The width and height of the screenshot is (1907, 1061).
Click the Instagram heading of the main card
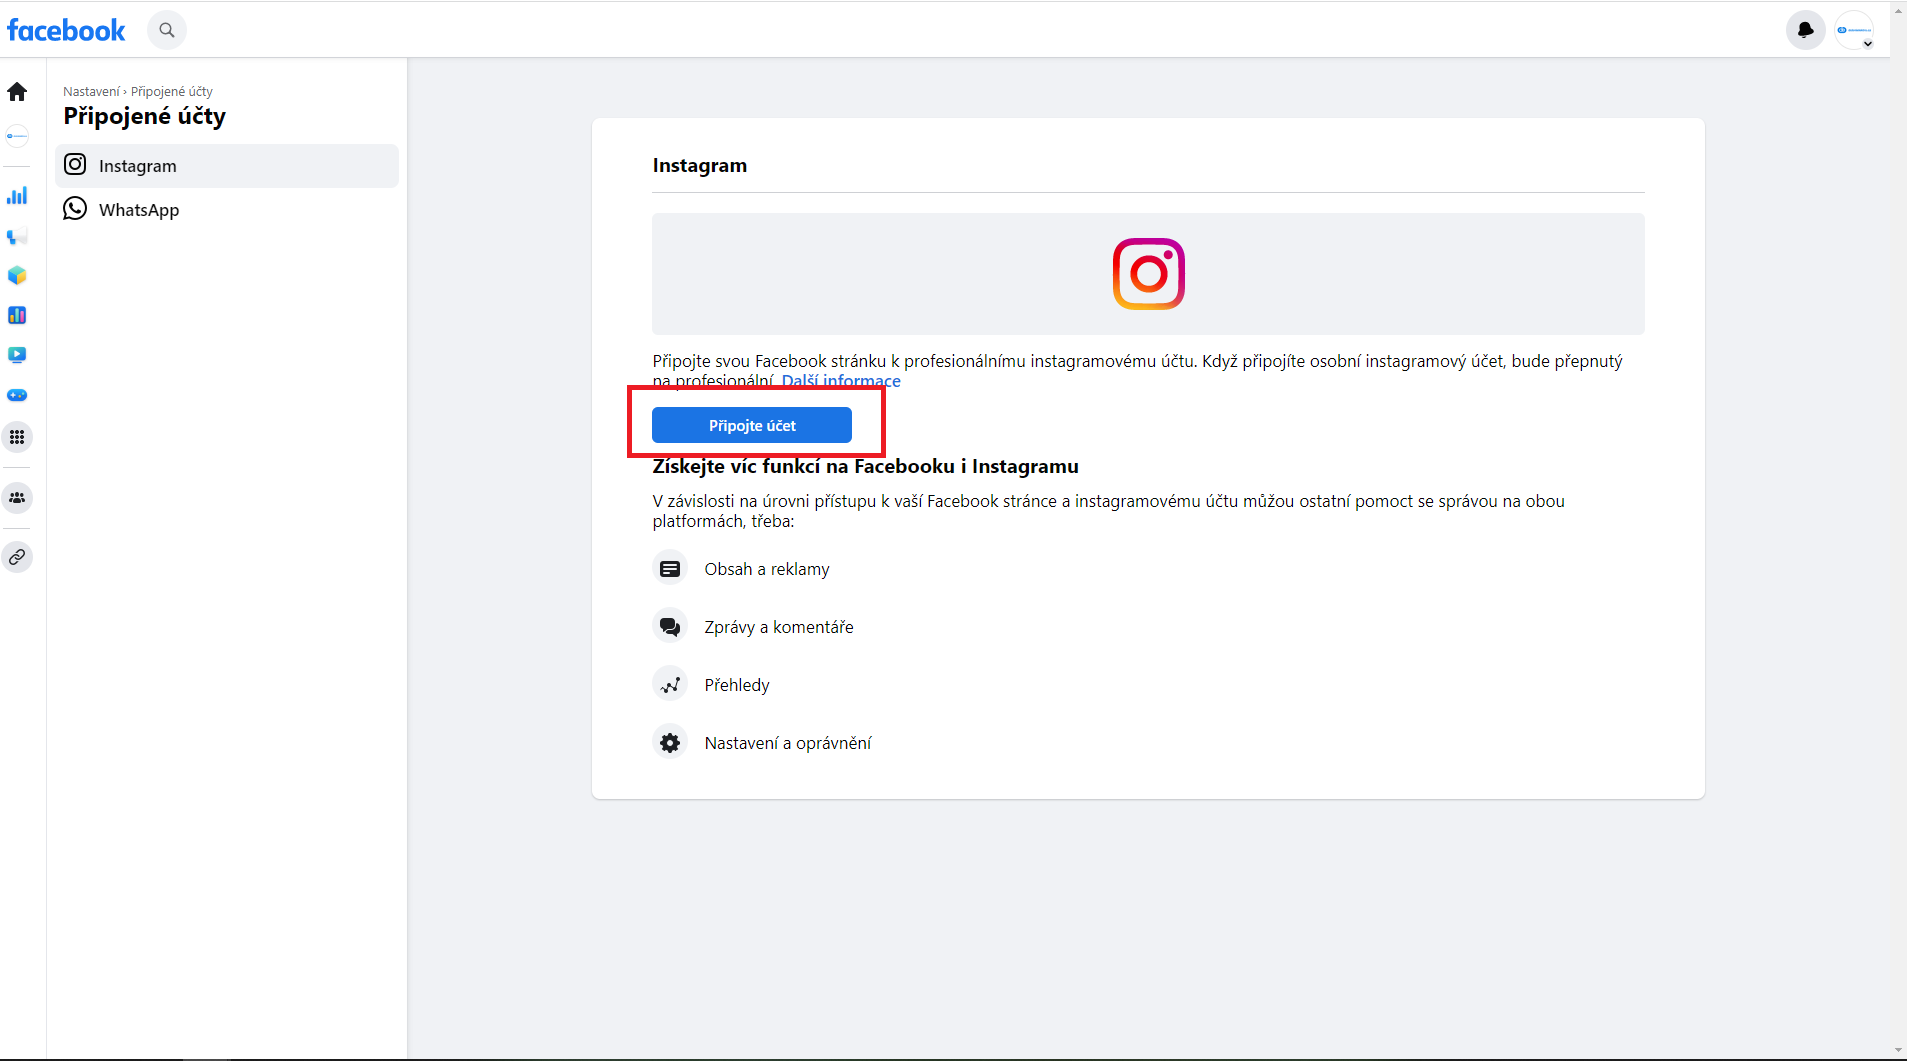[700, 166]
